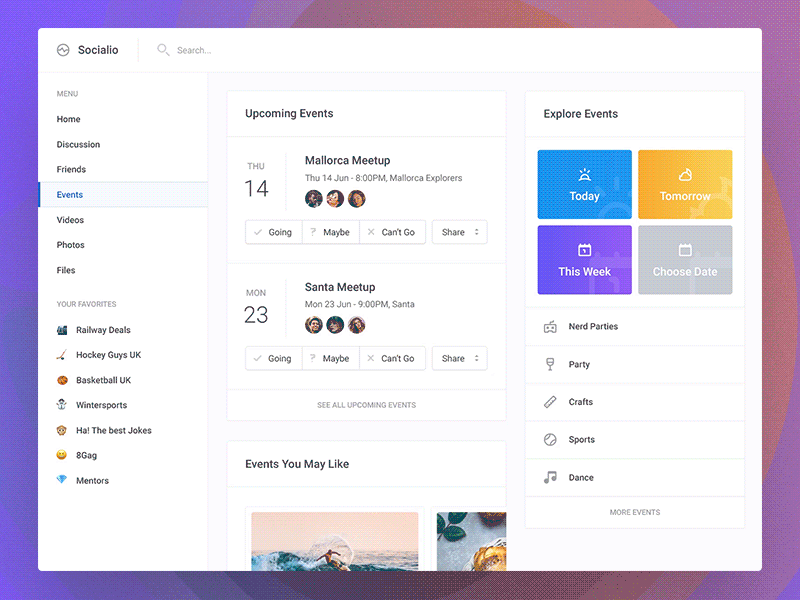
Task: Click the cloud icon on the Tomorrow tile
Action: 685,175
